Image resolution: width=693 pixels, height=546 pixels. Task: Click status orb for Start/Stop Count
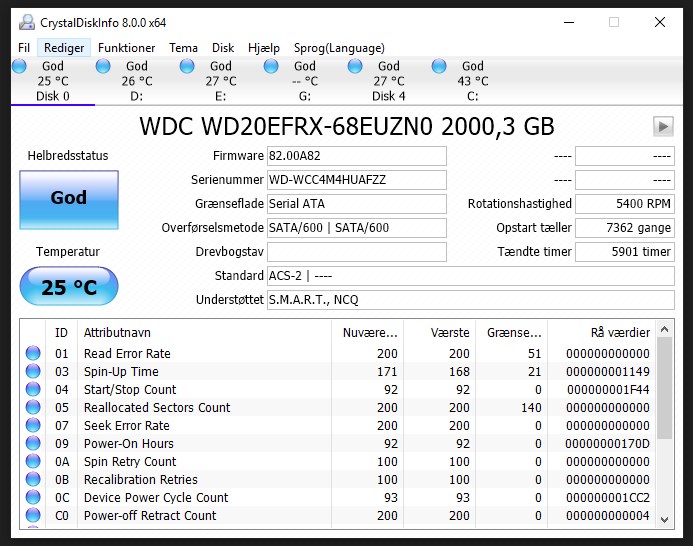[x=33, y=389]
